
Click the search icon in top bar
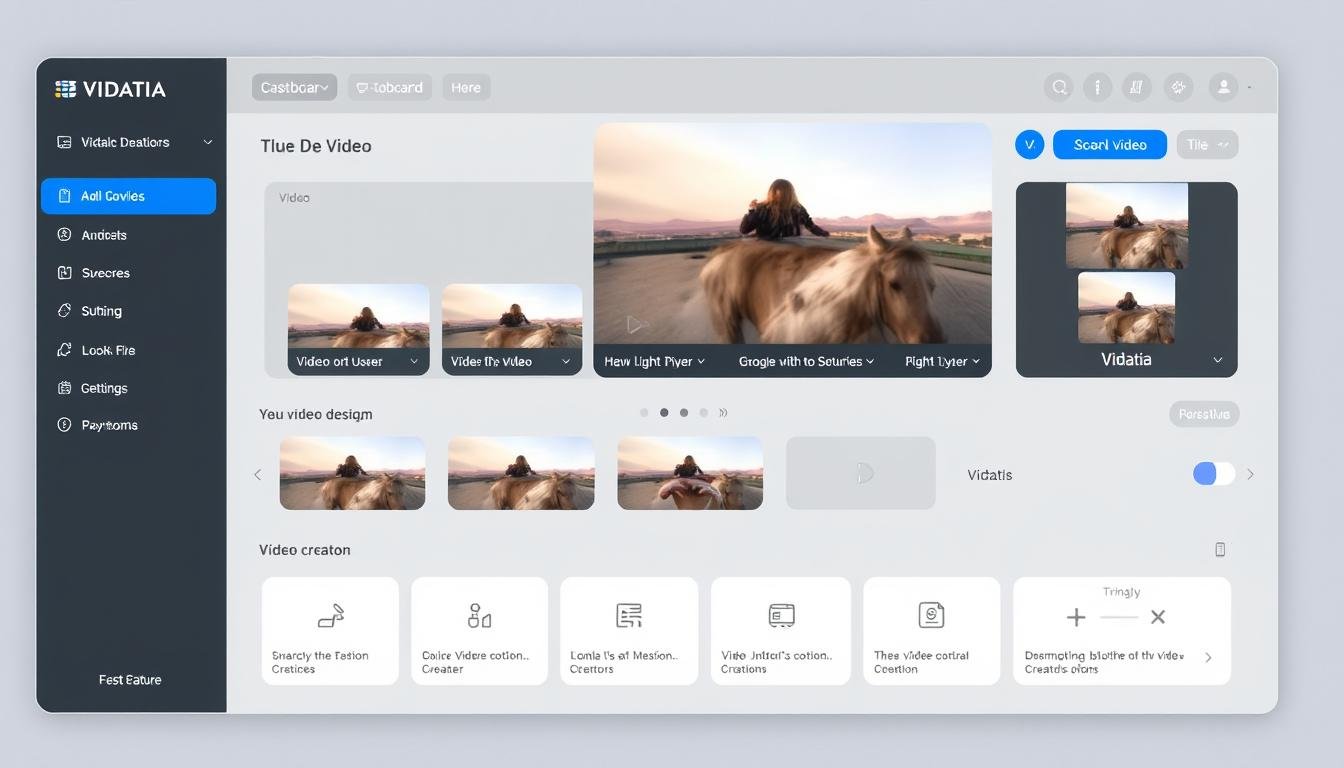pyautogui.click(x=1059, y=88)
